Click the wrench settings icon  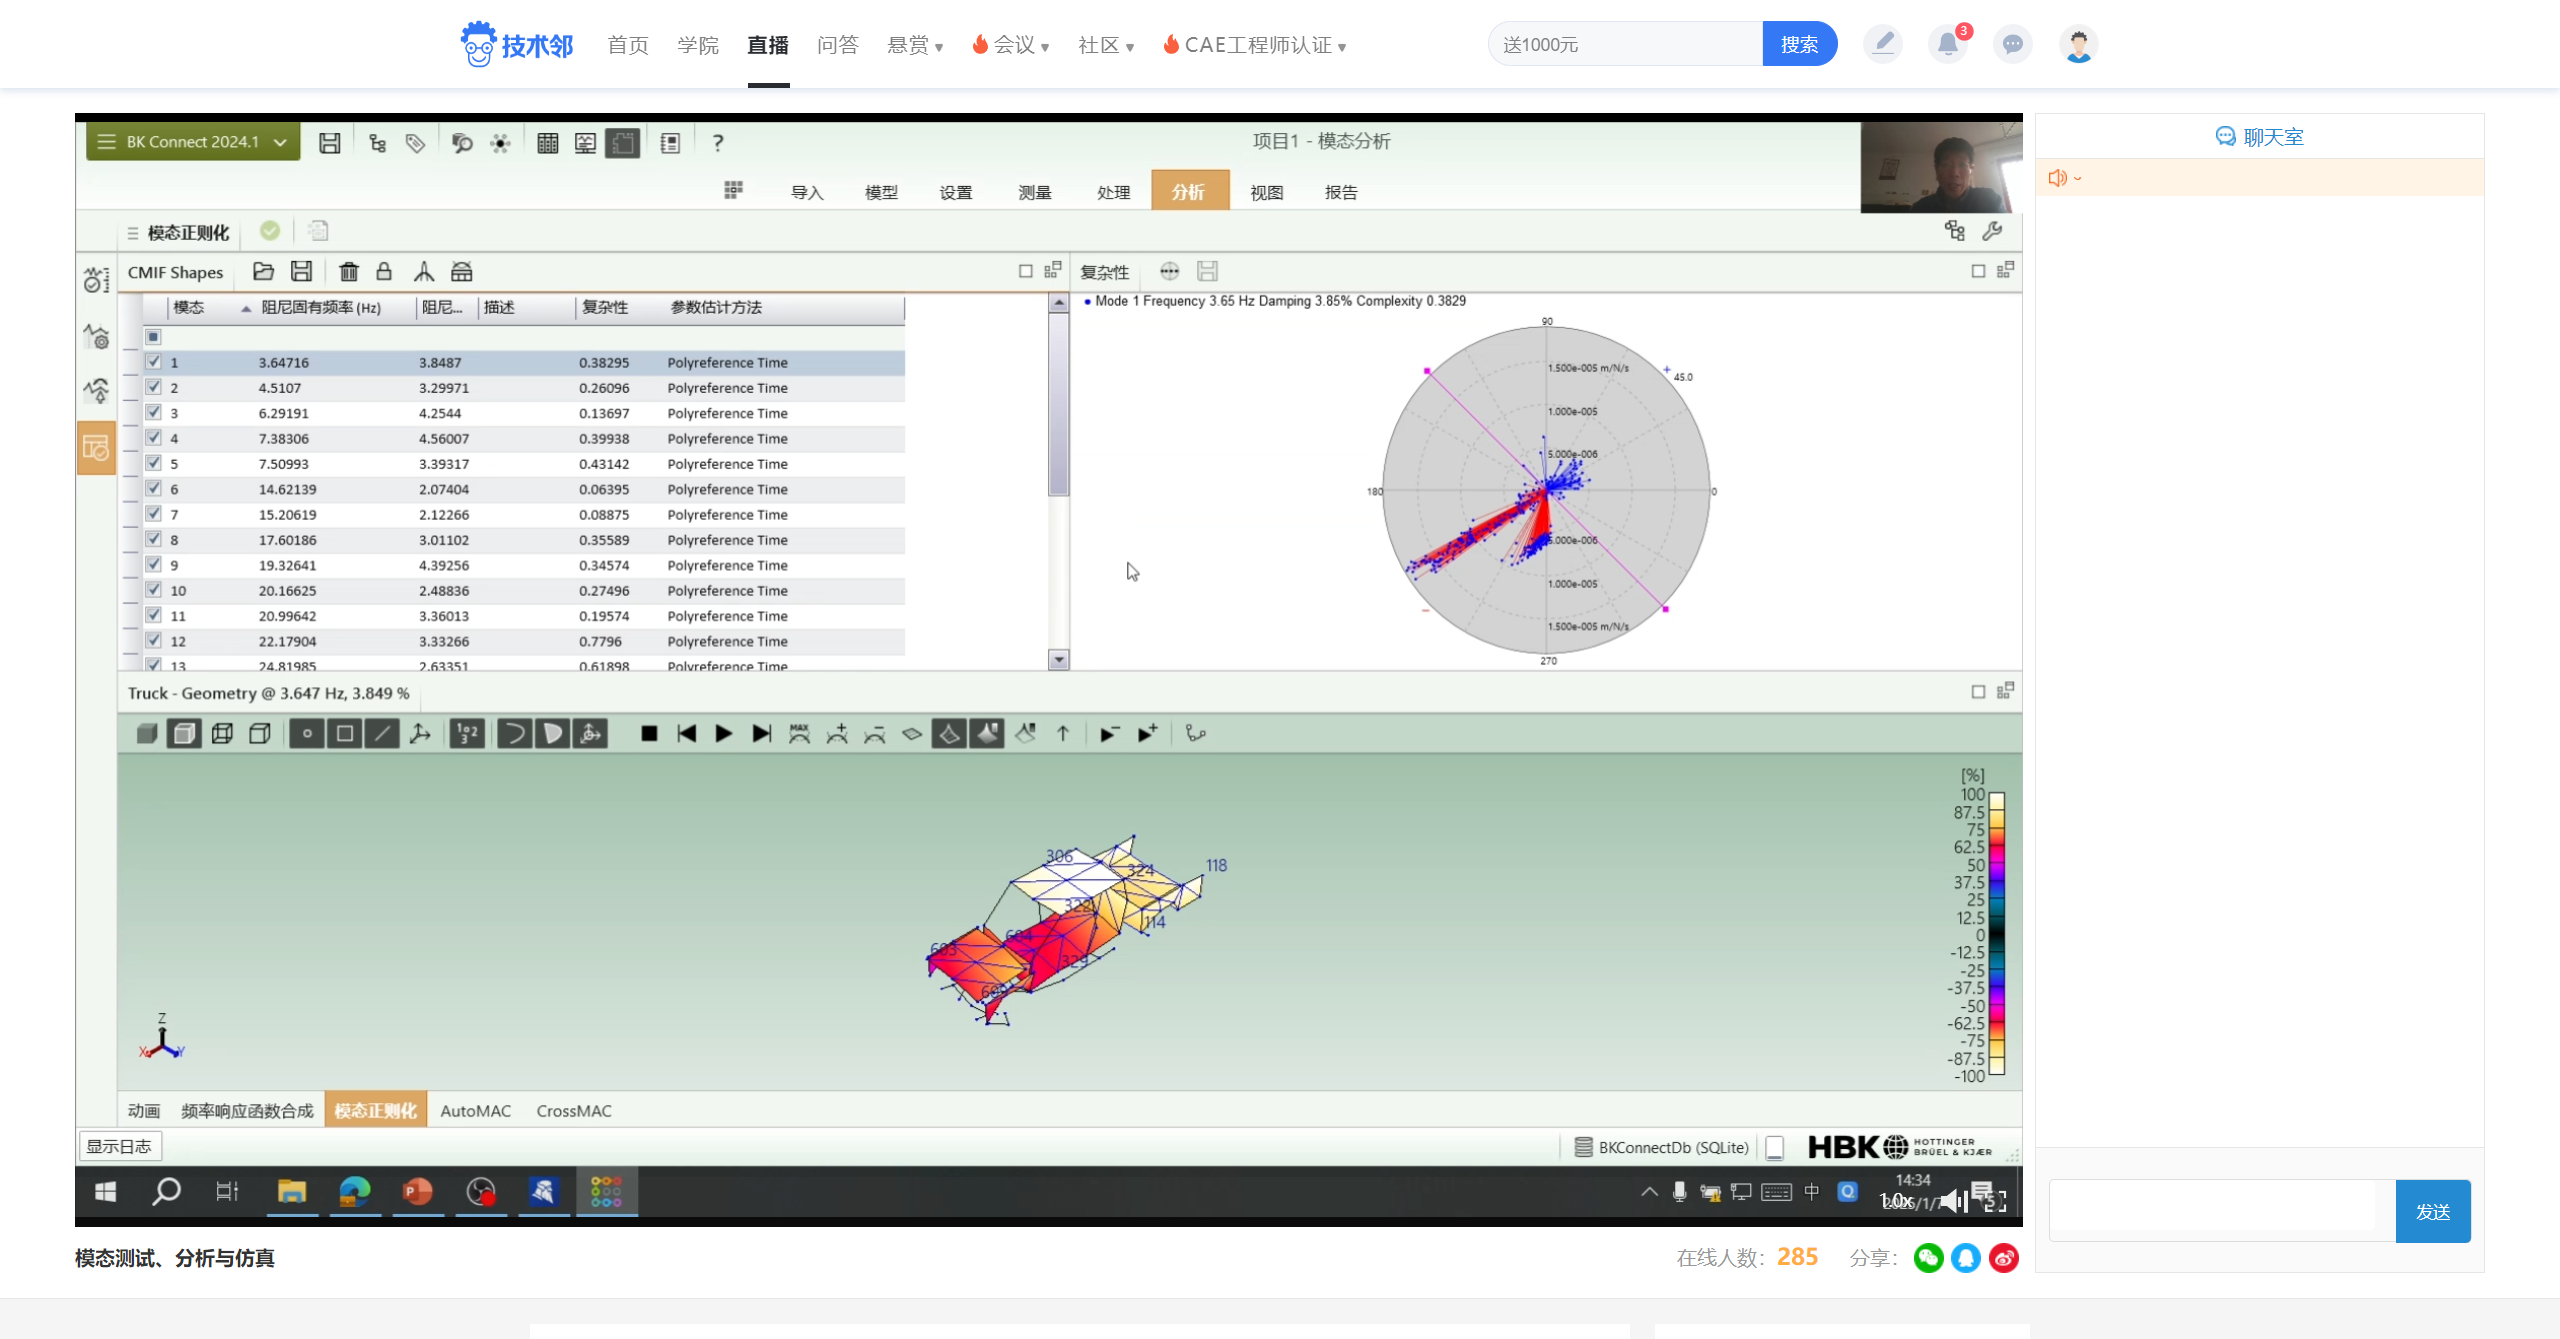[x=1993, y=232]
